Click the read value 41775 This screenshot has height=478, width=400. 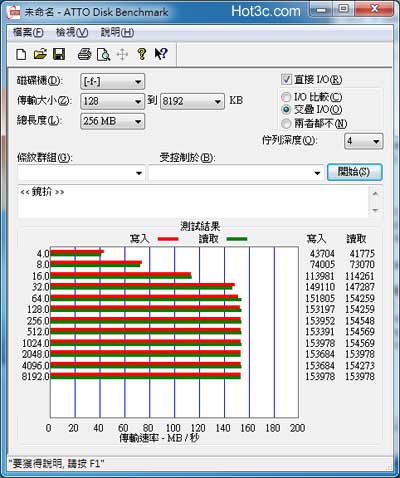362,254
